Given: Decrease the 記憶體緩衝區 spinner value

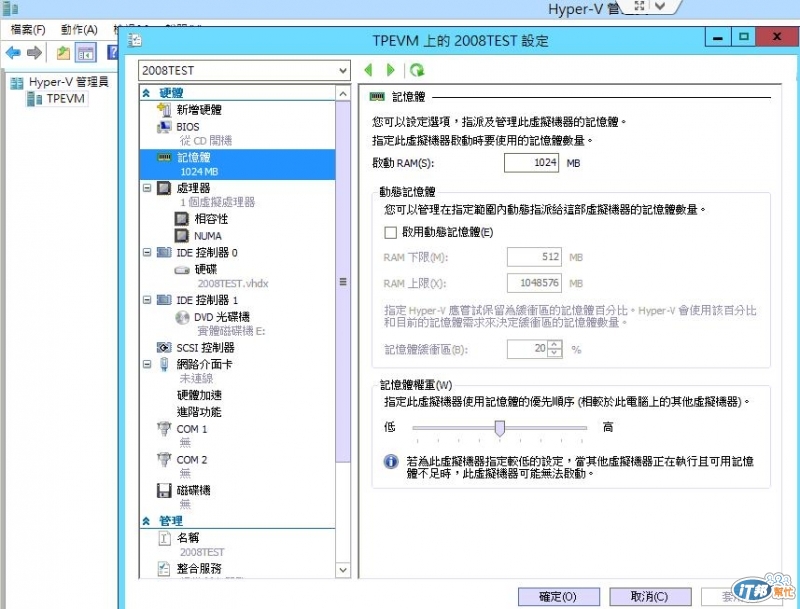Looking at the screenshot, I should point(555,353).
